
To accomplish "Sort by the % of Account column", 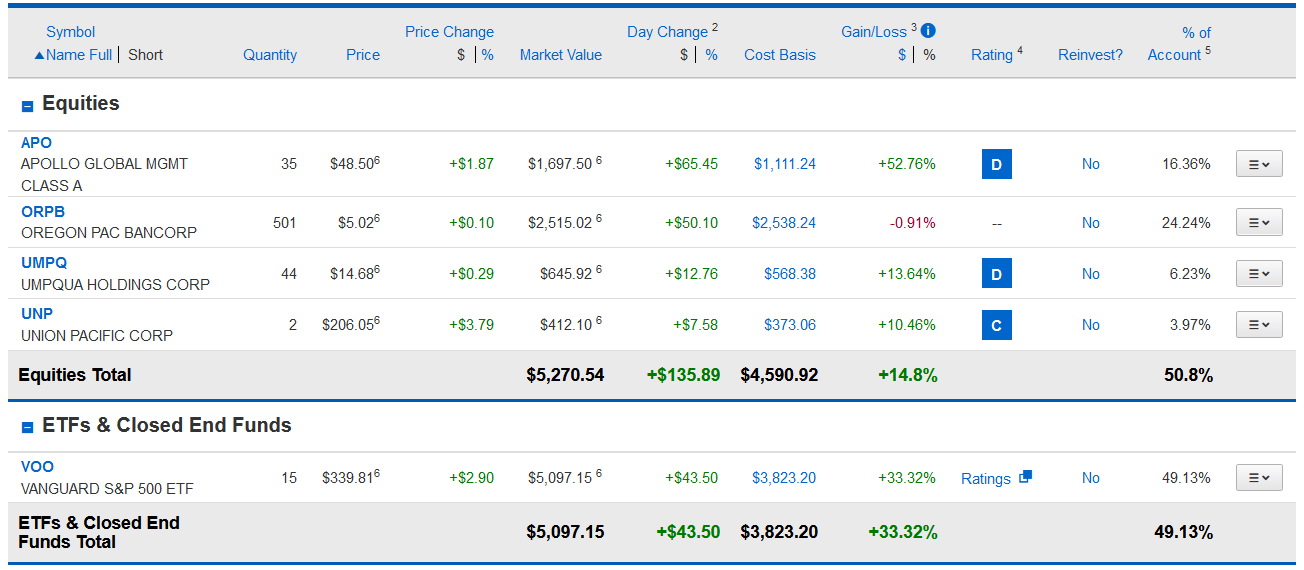I will point(1179,44).
